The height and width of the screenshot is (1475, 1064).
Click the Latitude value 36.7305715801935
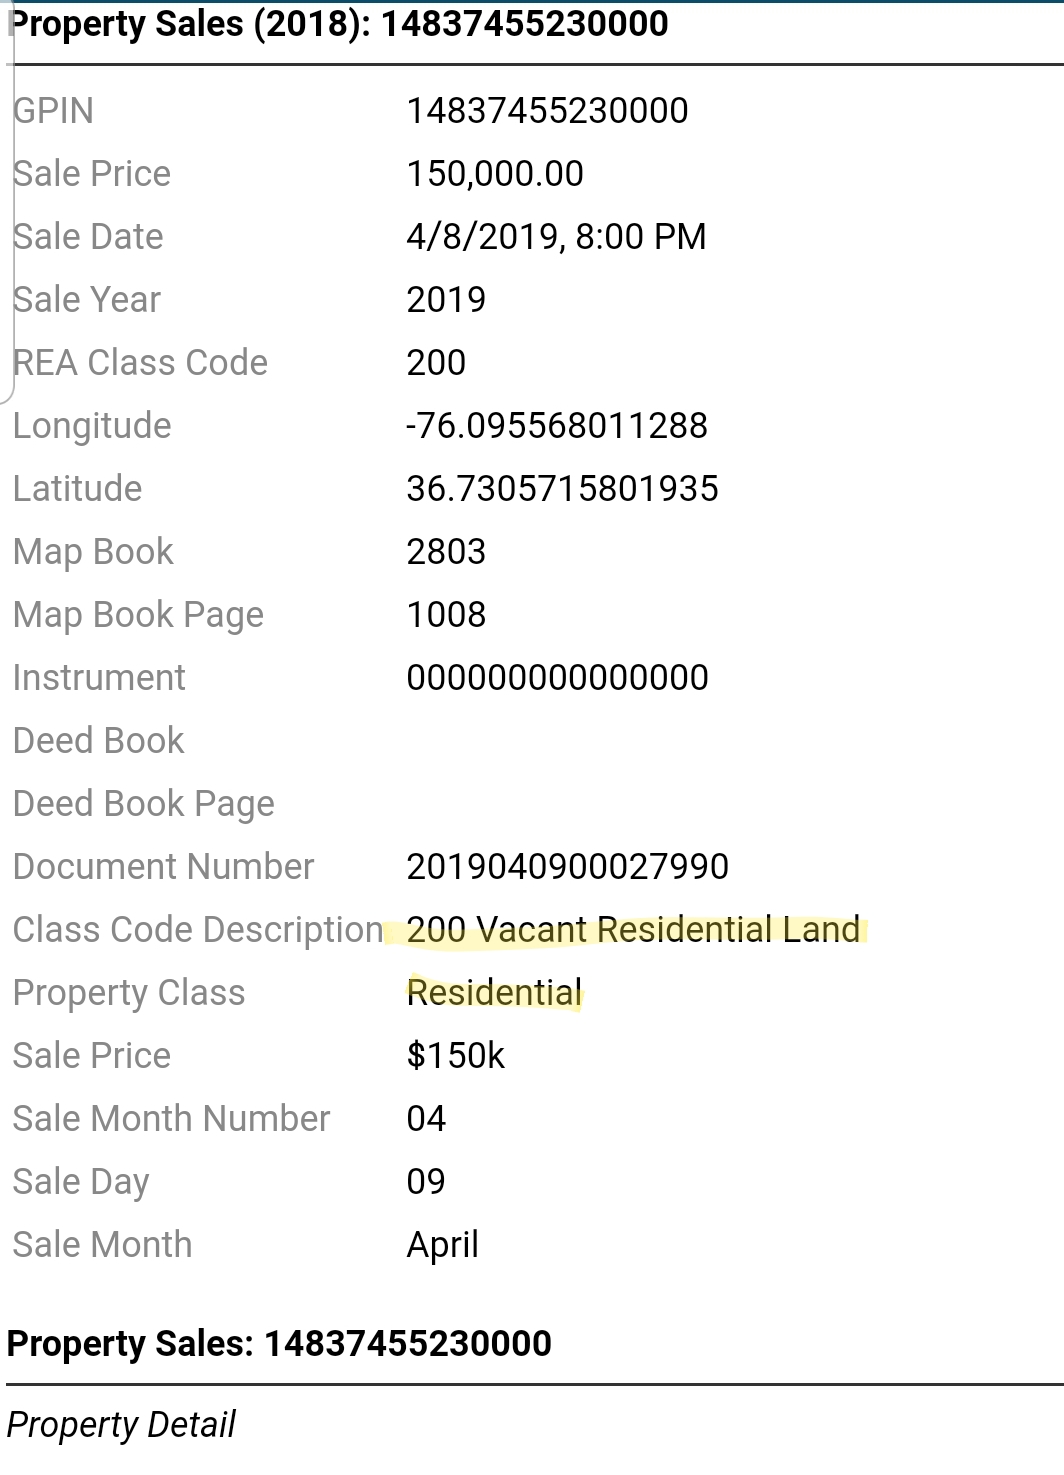pos(562,489)
